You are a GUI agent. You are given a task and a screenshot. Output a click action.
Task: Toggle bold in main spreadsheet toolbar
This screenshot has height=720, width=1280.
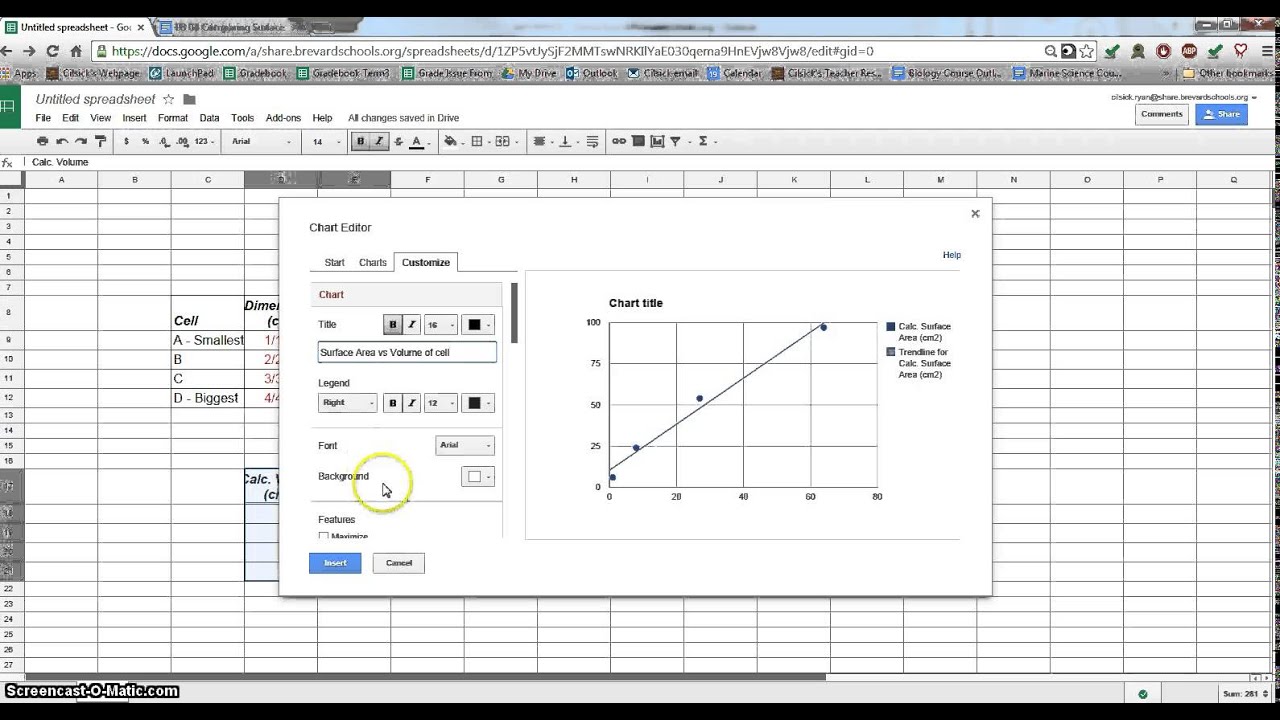(x=361, y=141)
